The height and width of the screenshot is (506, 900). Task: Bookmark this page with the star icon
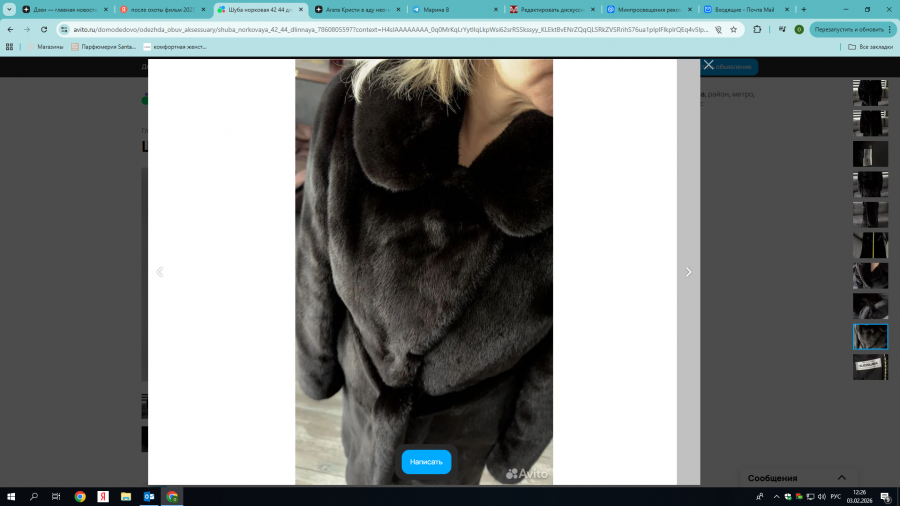coord(734,30)
